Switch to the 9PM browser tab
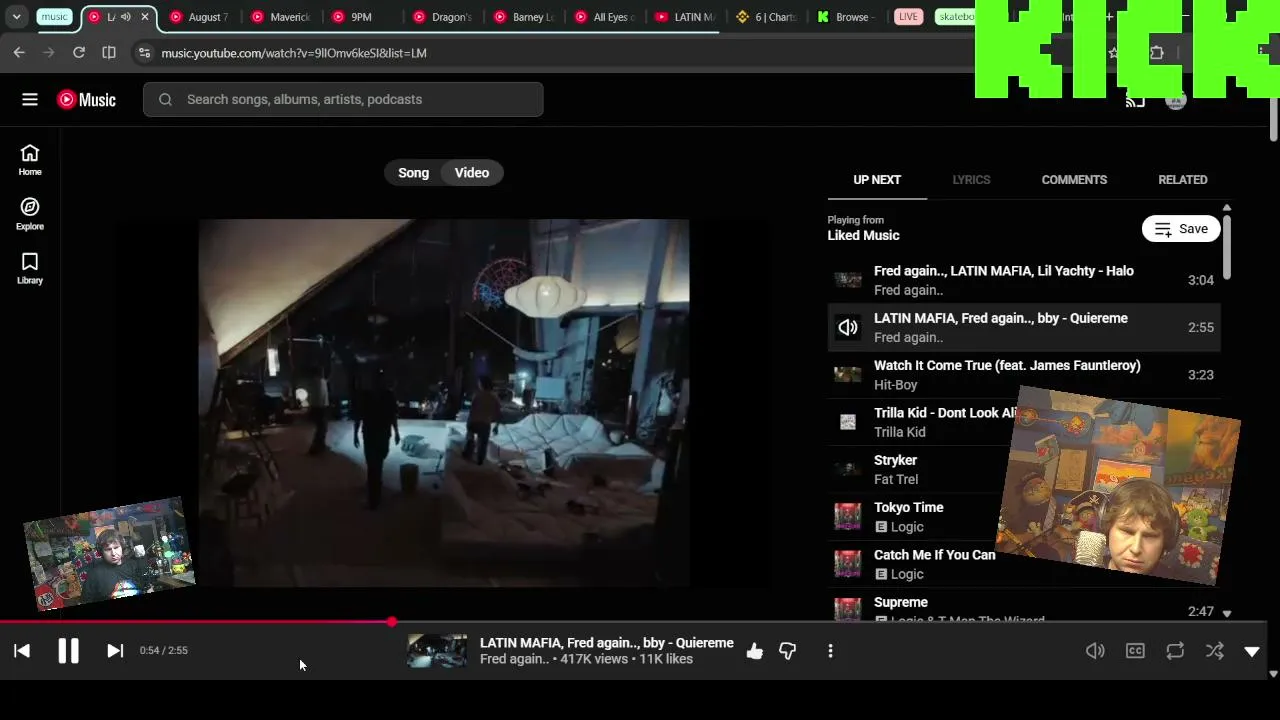Screen dimensions: 1280x720 tap(364, 17)
